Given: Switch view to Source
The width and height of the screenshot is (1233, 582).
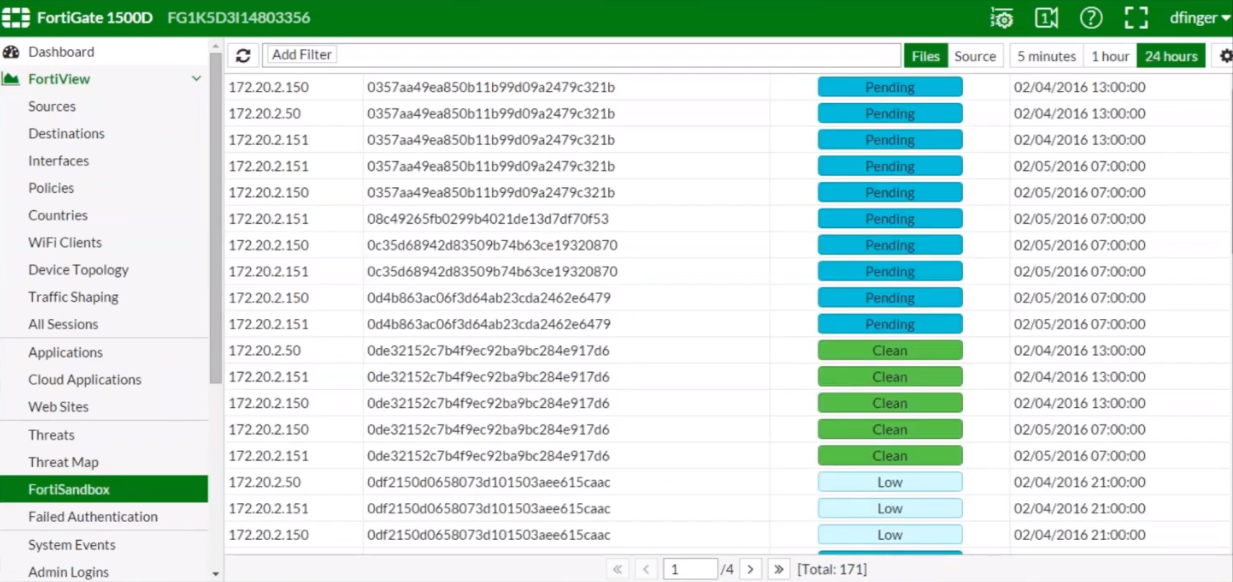Looking at the screenshot, I should pos(975,56).
